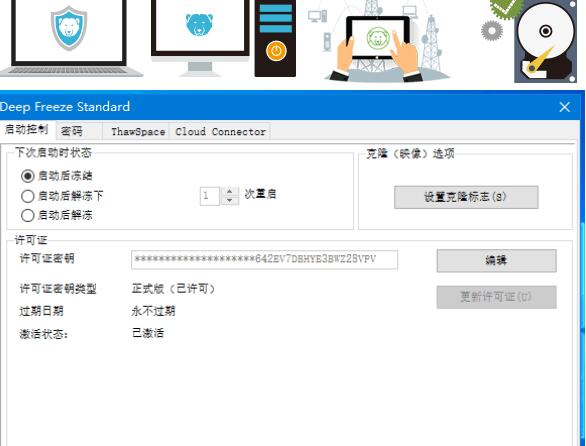Click the 过期日期 label

41,311
